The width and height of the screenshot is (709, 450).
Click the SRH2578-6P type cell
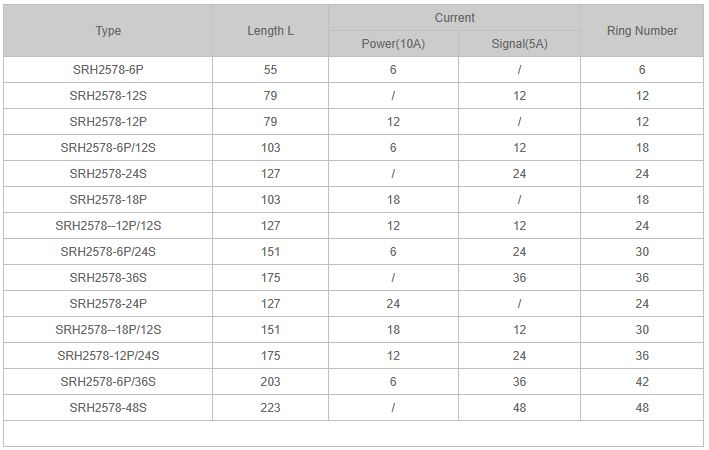click(x=108, y=70)
